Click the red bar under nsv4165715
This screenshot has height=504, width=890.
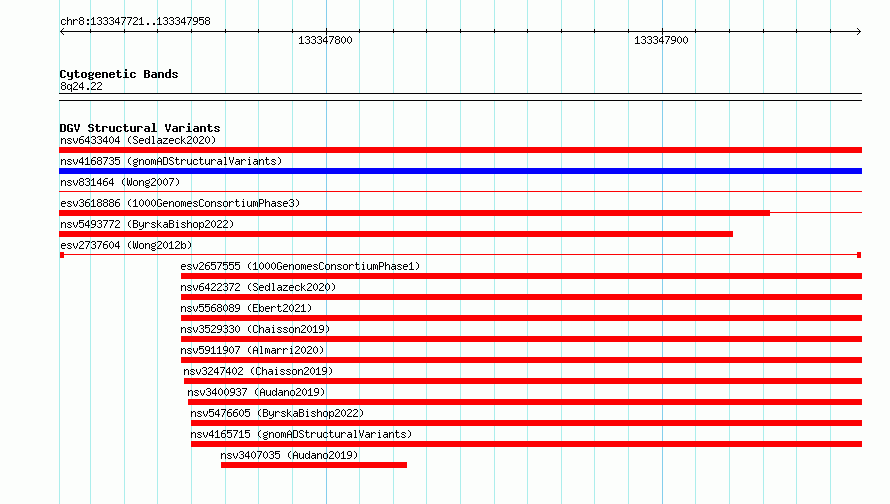click(527, 444)
